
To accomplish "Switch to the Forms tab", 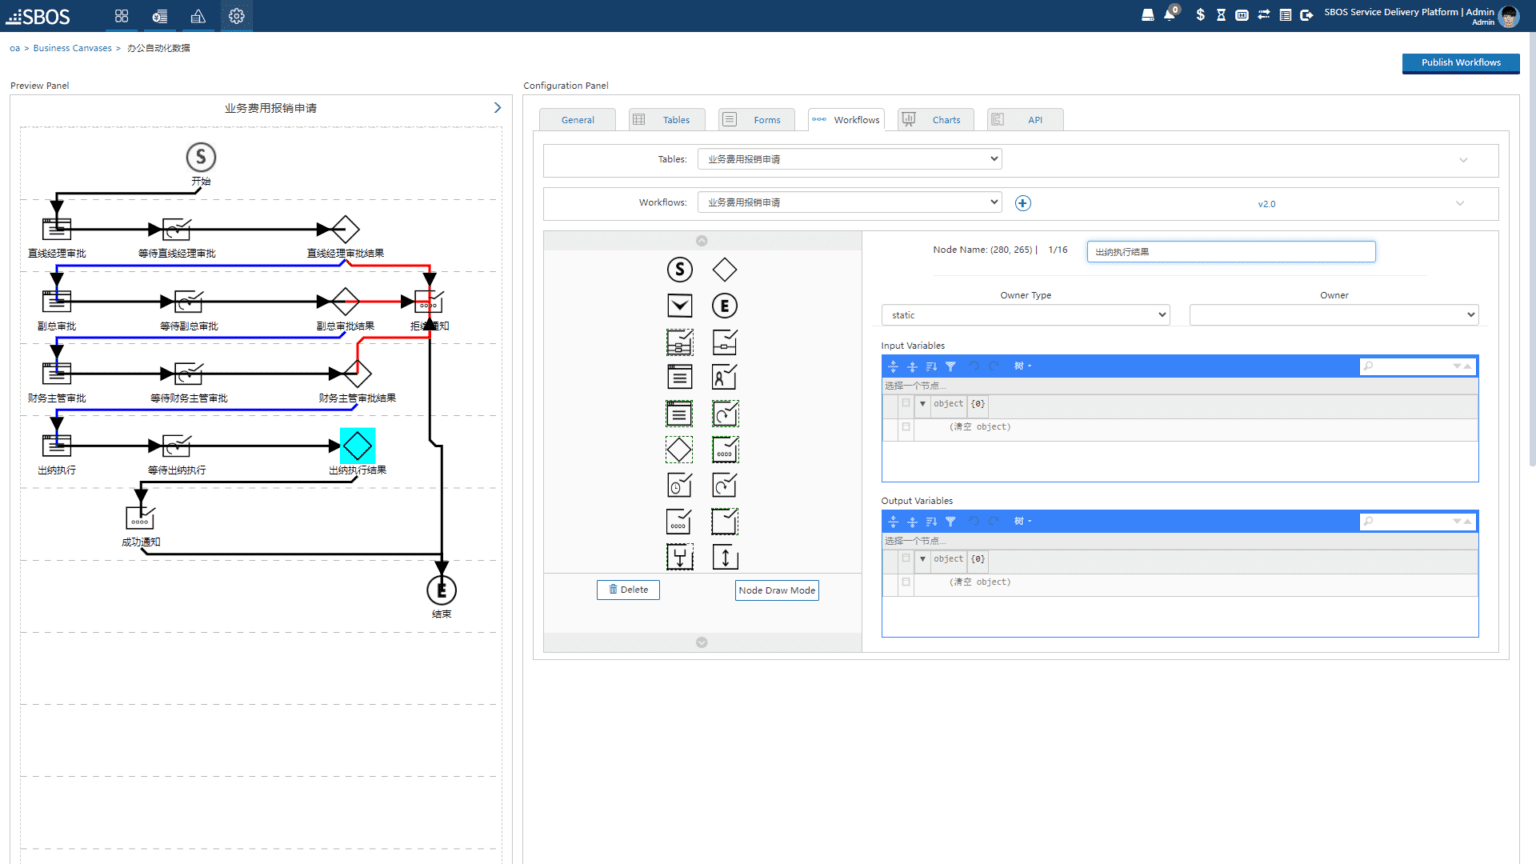I will coord(756,119).
